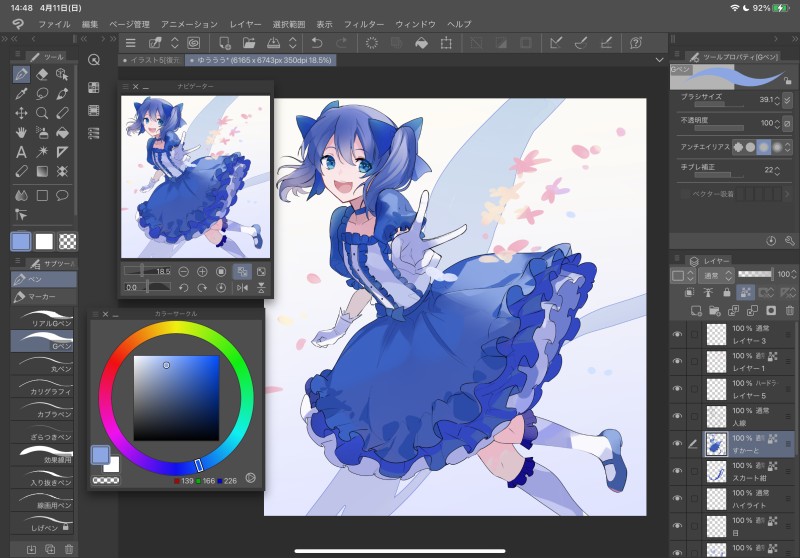The height and width of the screenshot is (558, 800).
Task: Switch to the イラスト5 canvas tab
Action: click(x=151, y=60)
